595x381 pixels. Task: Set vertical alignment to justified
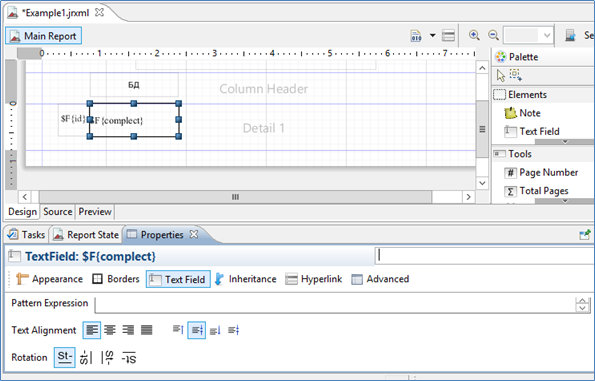coord(233,330)
